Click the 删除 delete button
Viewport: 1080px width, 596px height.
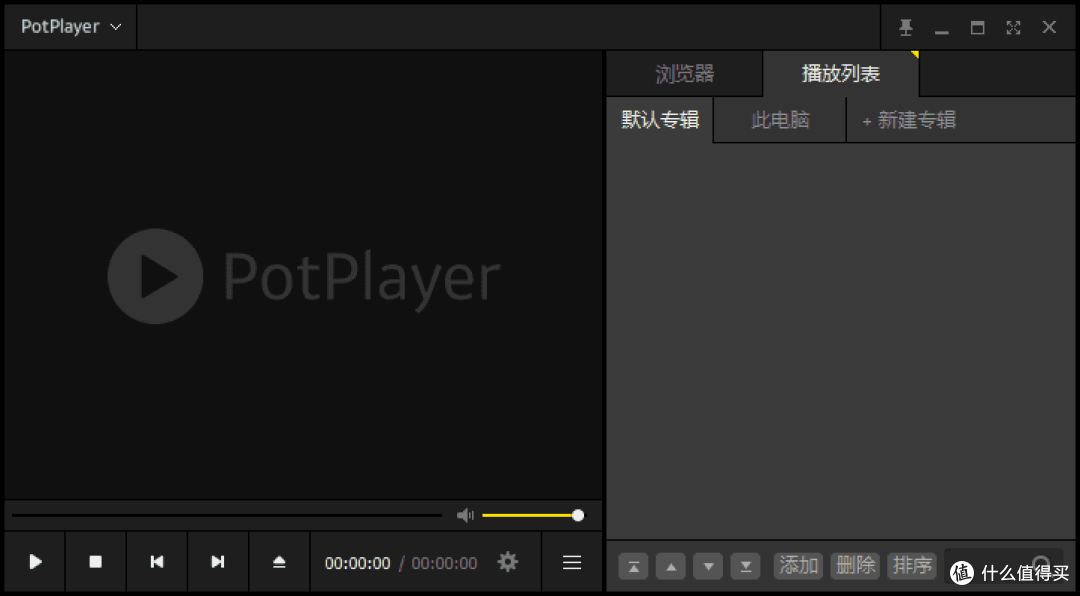point(855,566)
